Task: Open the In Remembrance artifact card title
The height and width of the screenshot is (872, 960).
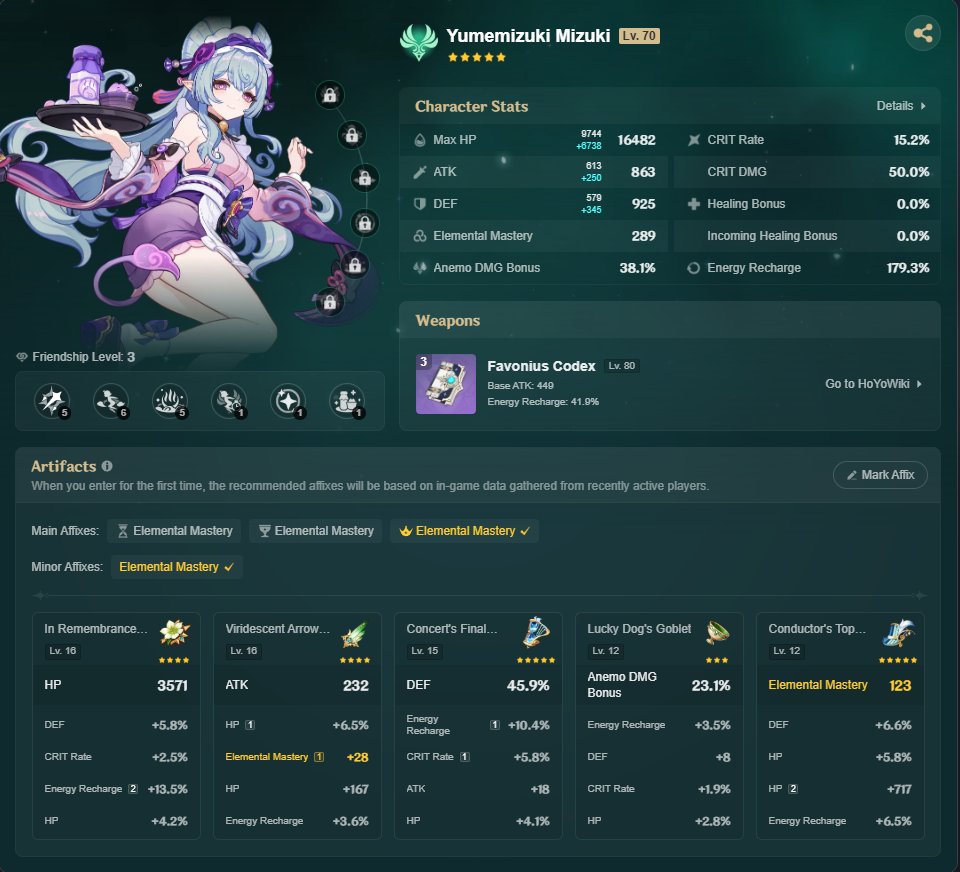Action: click(x=96, y=629)
